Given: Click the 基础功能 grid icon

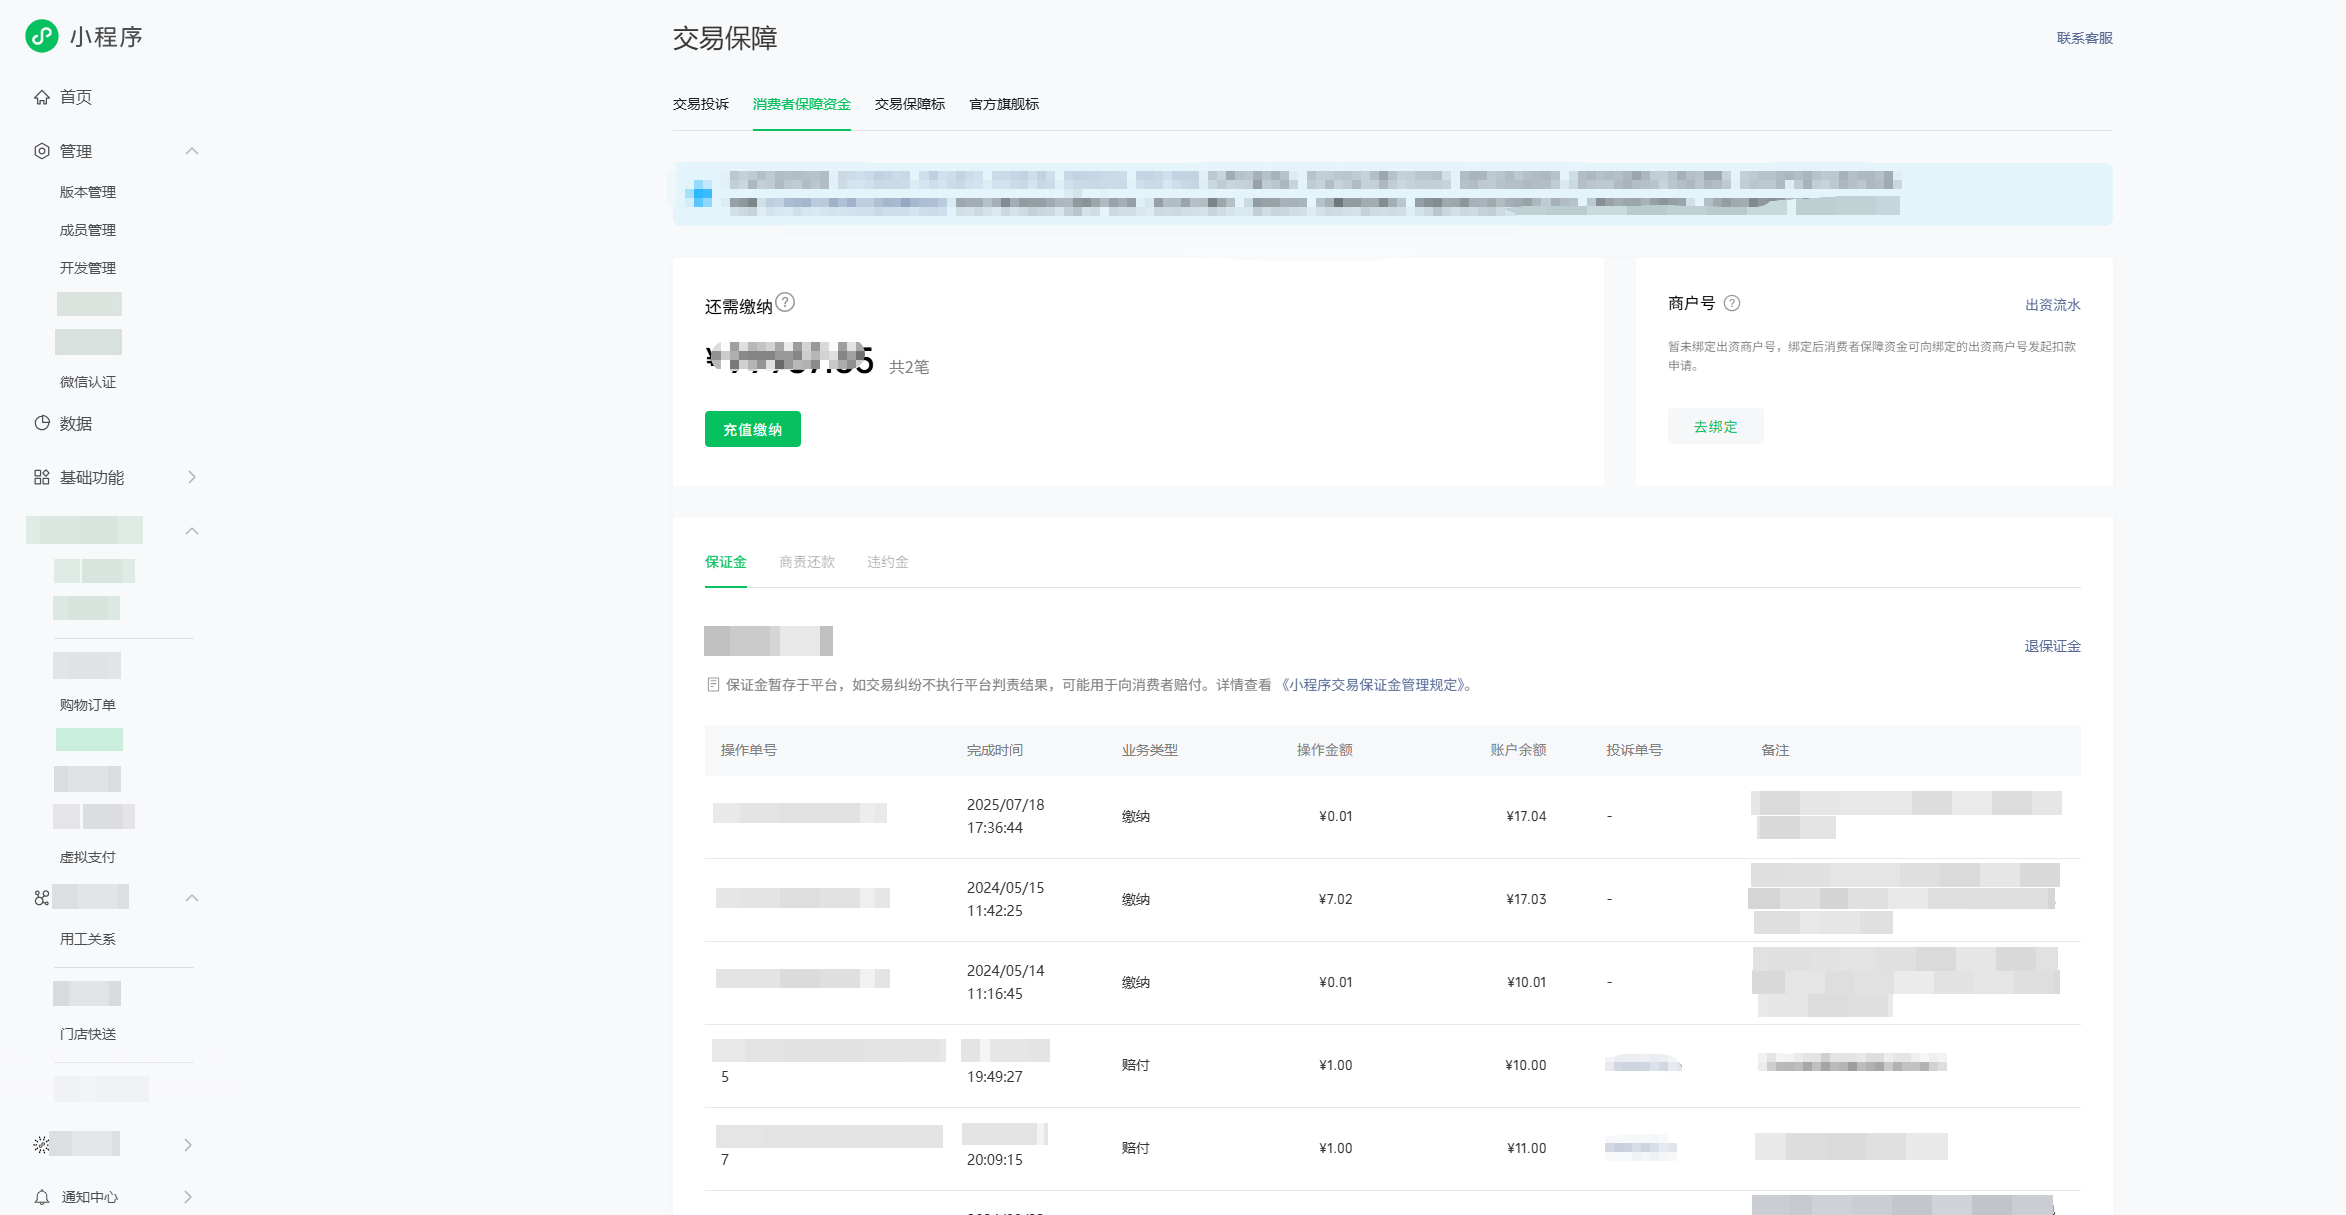Looking at the screenshot, I should pyautogui.click(x=42, y=477).
